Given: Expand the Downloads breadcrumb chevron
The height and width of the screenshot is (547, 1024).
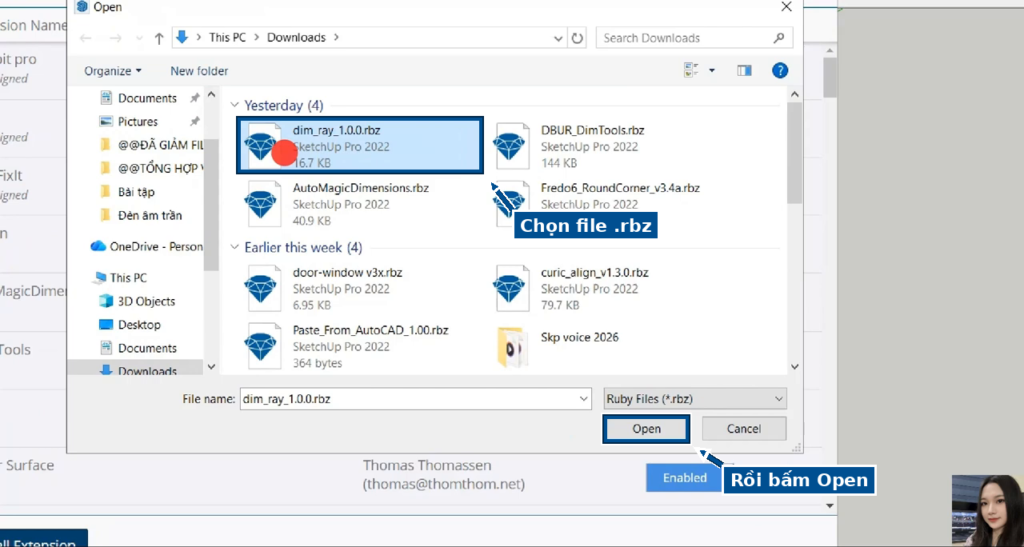Looking at the screenshot, I should coord(336,38).
